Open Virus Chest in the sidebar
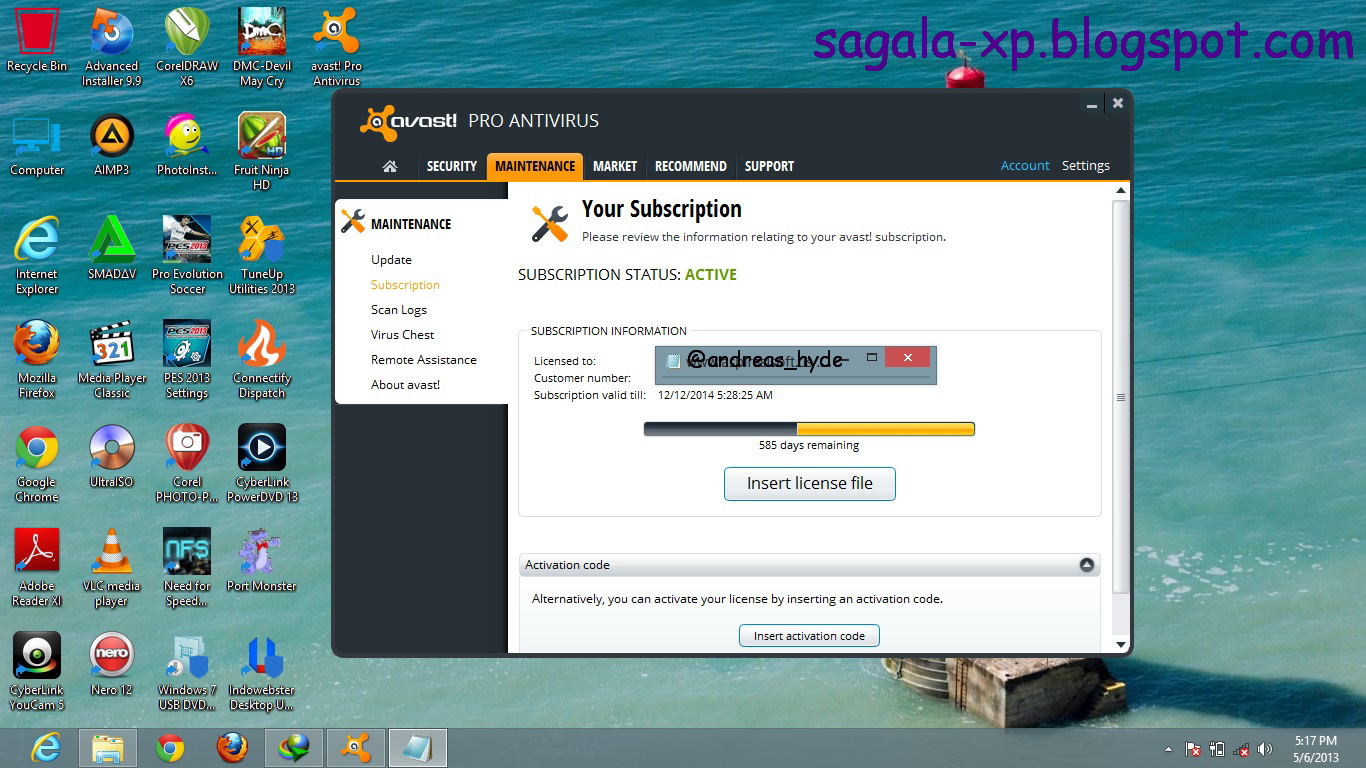 403,335
